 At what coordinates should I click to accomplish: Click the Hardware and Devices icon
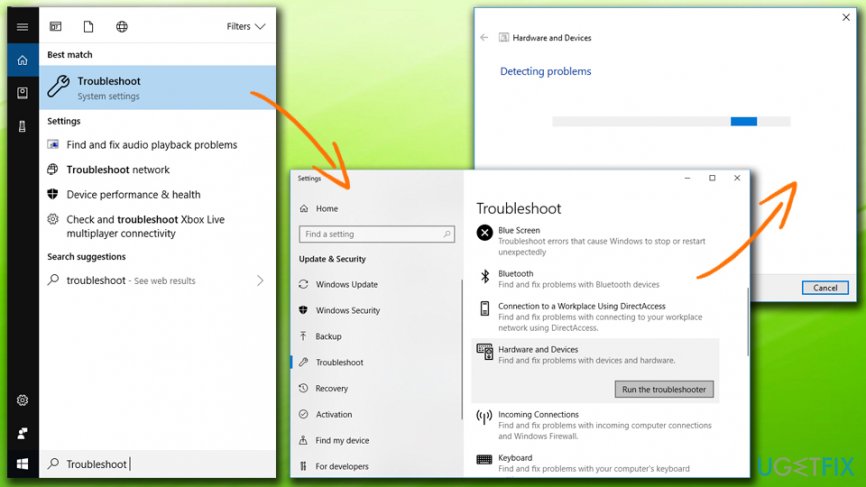[484, 352]
